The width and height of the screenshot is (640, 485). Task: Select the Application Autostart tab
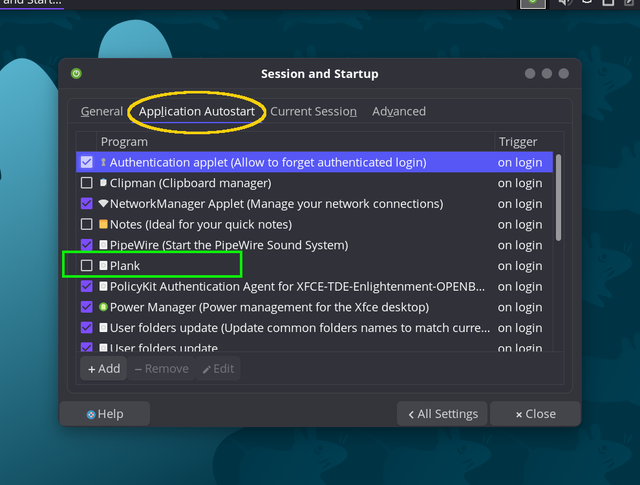tap(197, 111)
